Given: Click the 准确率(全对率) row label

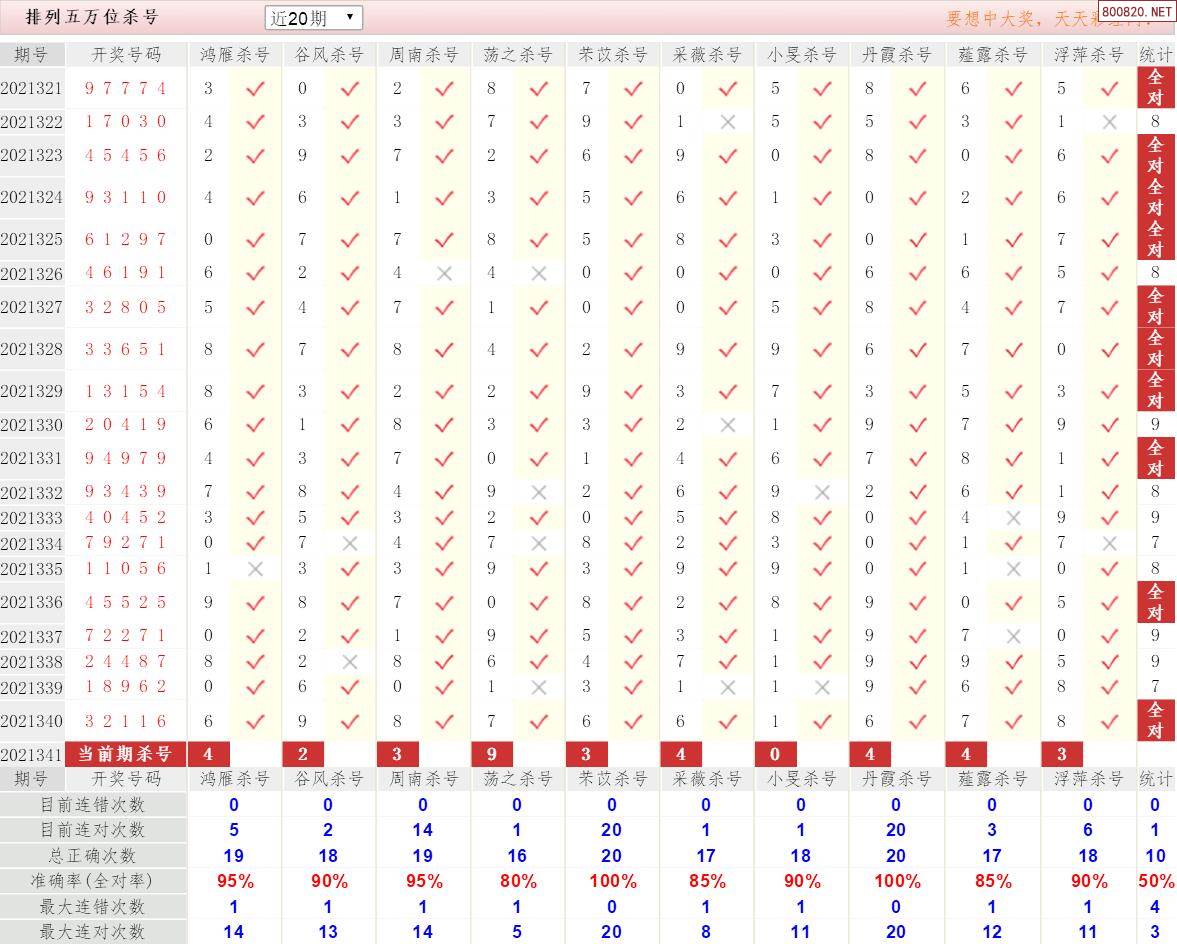Looking at the screenshot, I should coord(92,881).
